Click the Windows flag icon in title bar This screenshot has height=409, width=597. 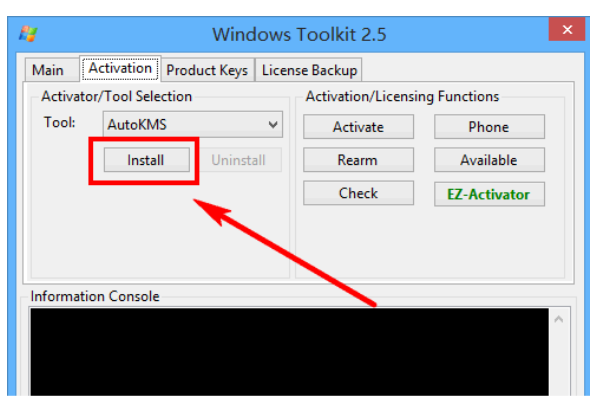[28, 34]
